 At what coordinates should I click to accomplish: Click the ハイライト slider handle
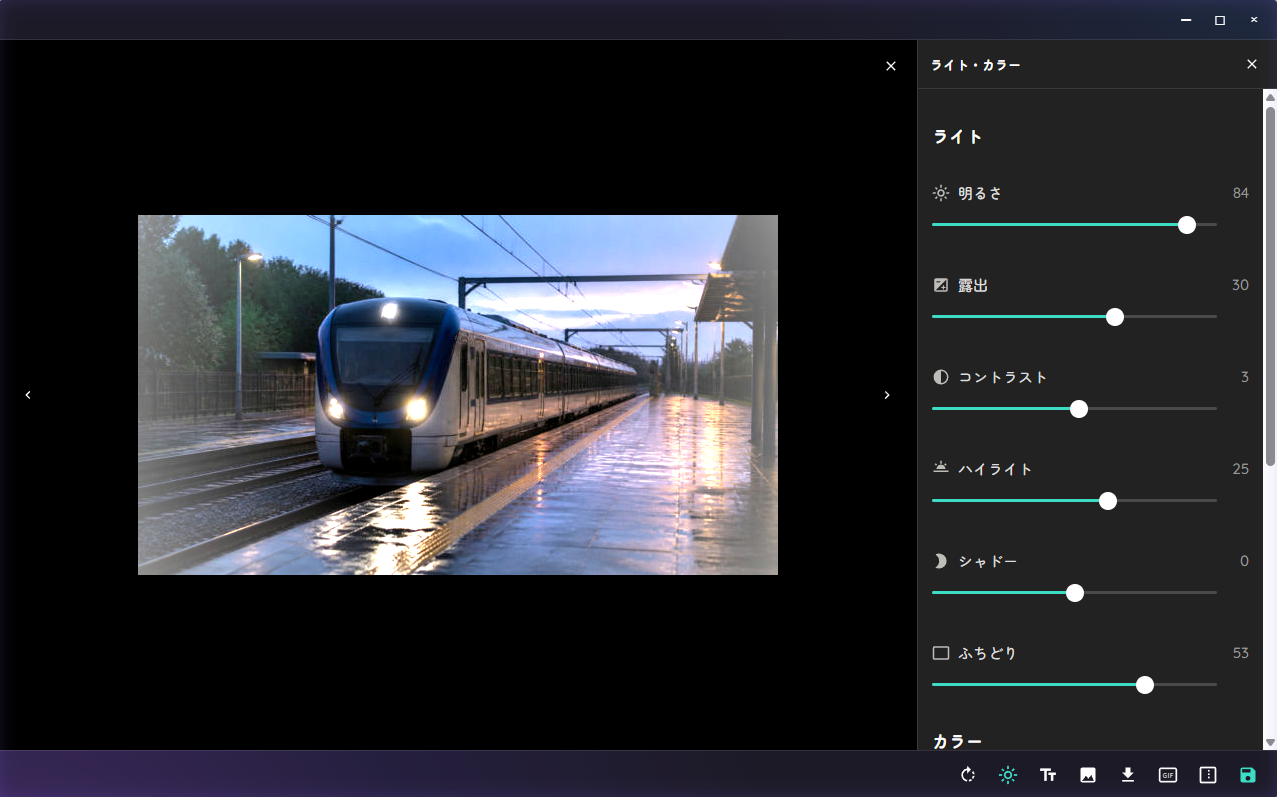pos(1108,501)
